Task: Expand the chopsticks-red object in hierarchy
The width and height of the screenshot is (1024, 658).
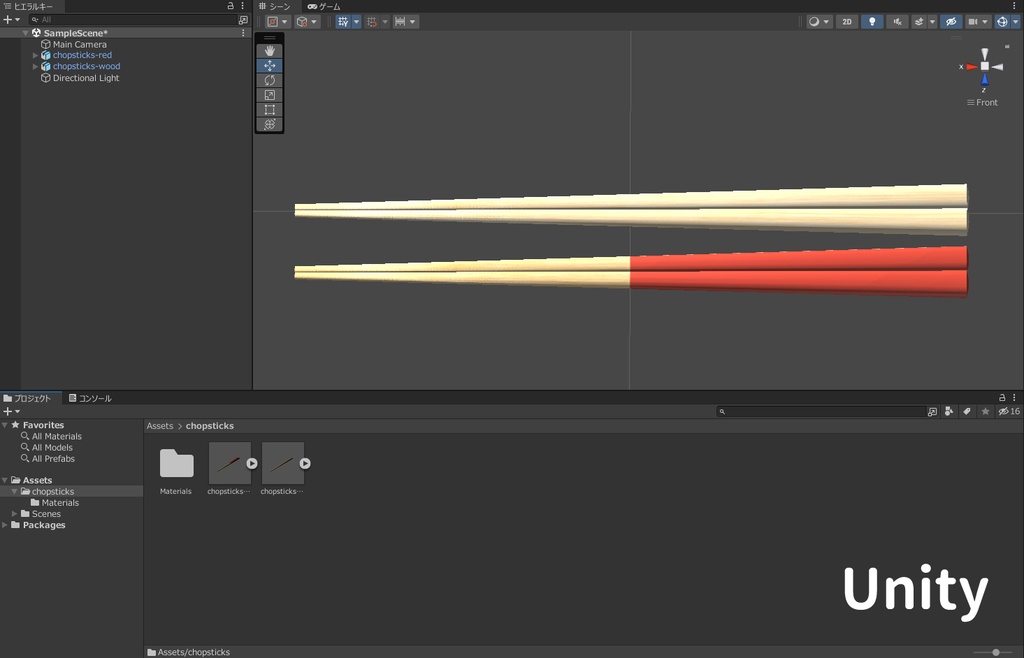Action: 35,55
